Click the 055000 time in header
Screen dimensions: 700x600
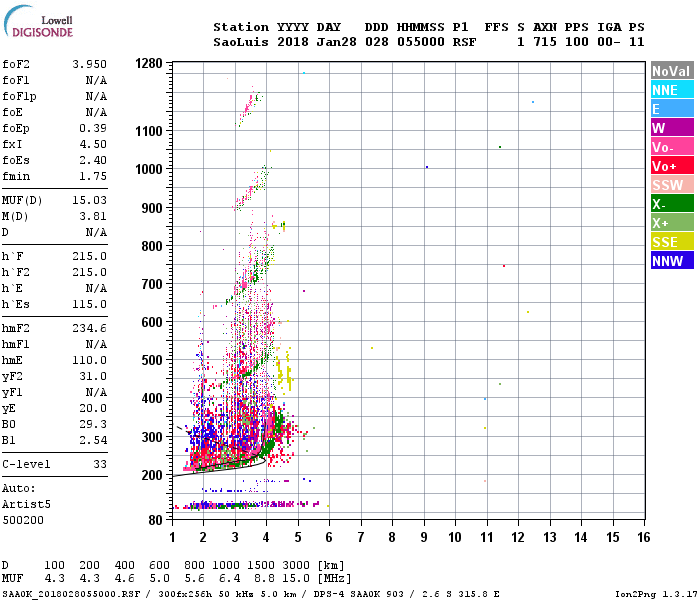pos(421,42)
